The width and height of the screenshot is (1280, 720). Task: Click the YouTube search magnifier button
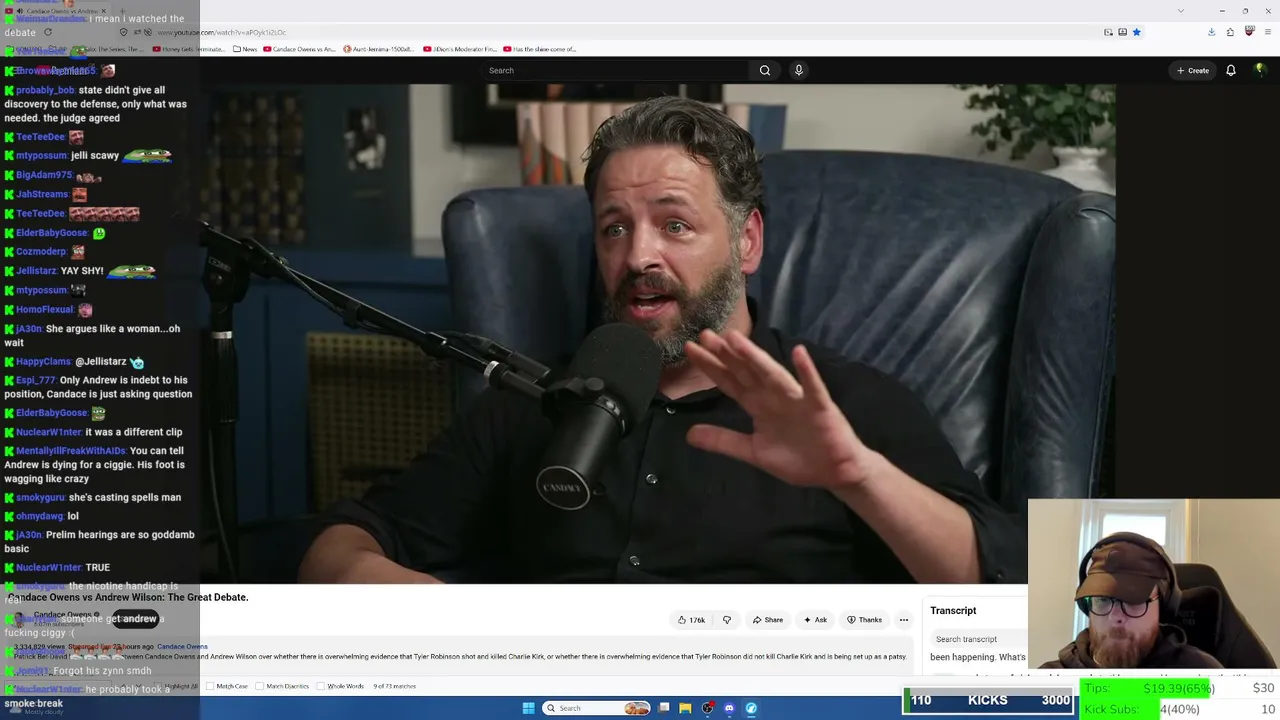[765, 70]
